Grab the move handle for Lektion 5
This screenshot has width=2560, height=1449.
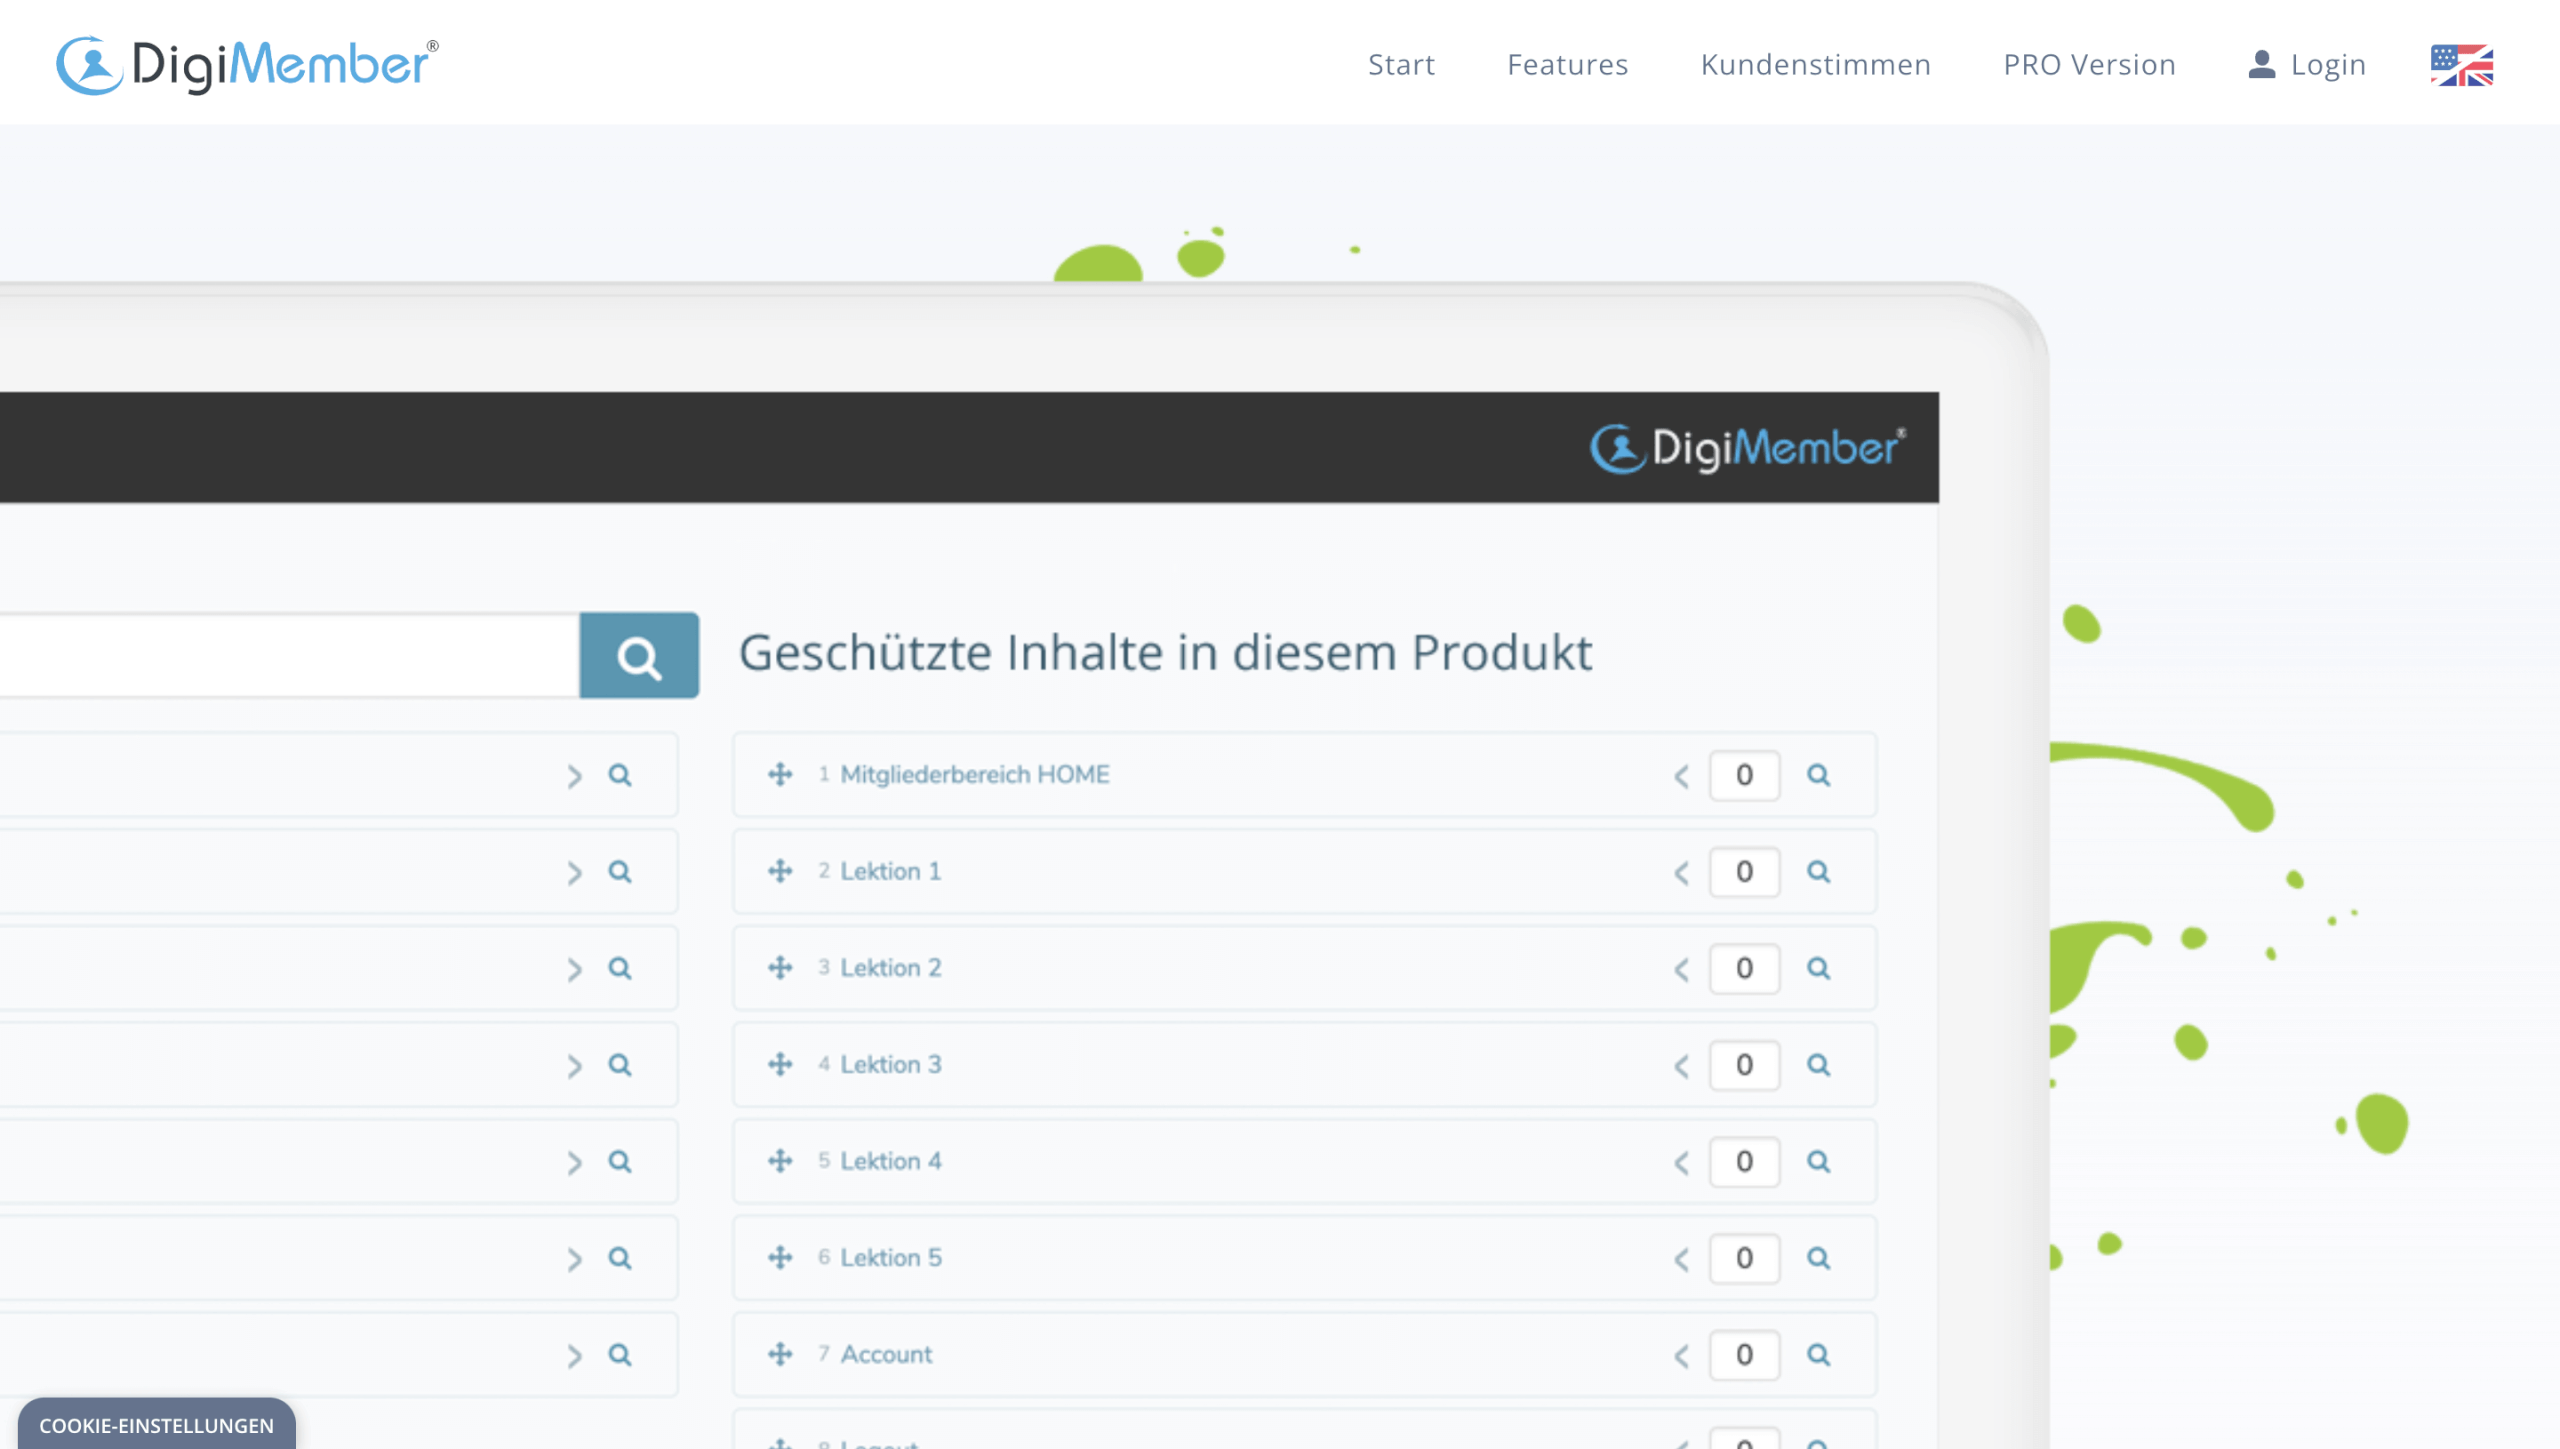coord(780,1258)
